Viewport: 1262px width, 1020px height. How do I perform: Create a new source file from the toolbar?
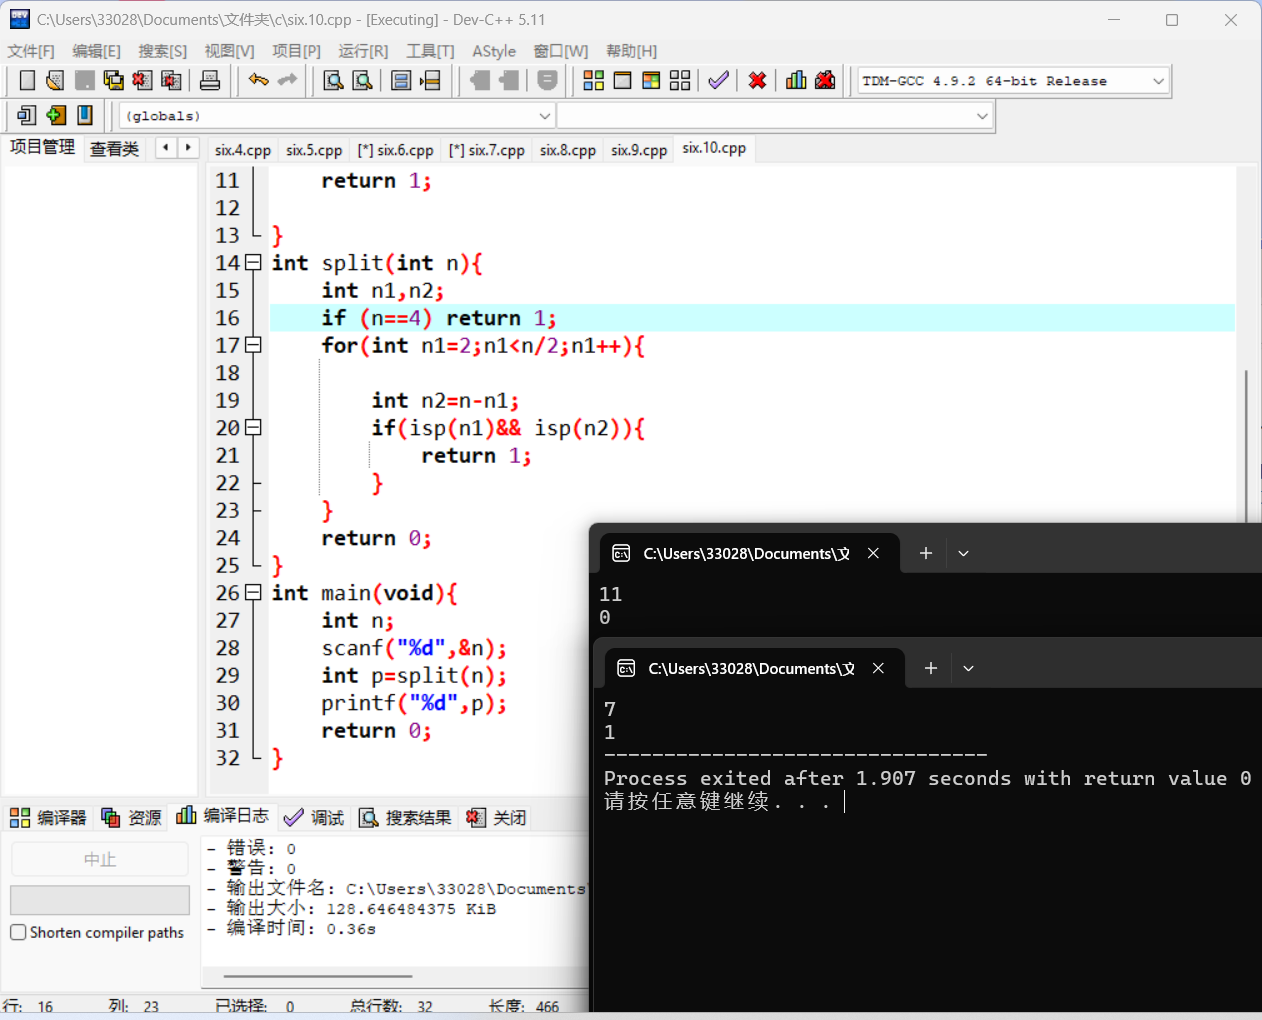pos(27,81)
